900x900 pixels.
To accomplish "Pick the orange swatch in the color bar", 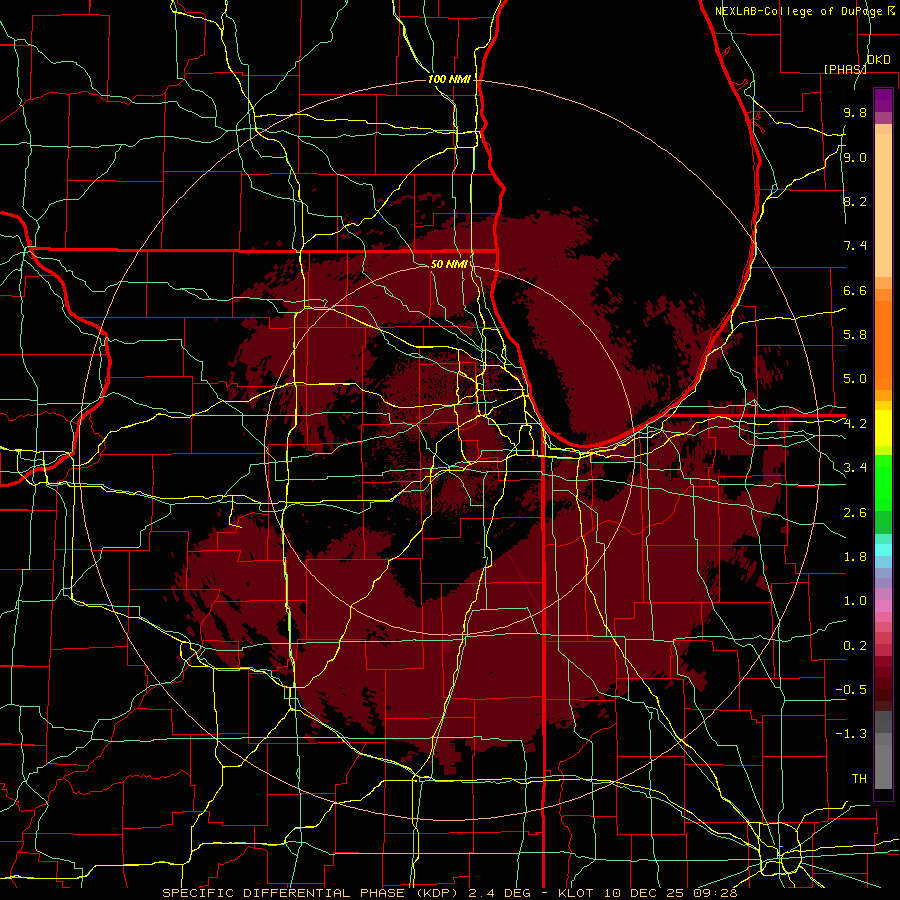I will [x=883, y=344].
